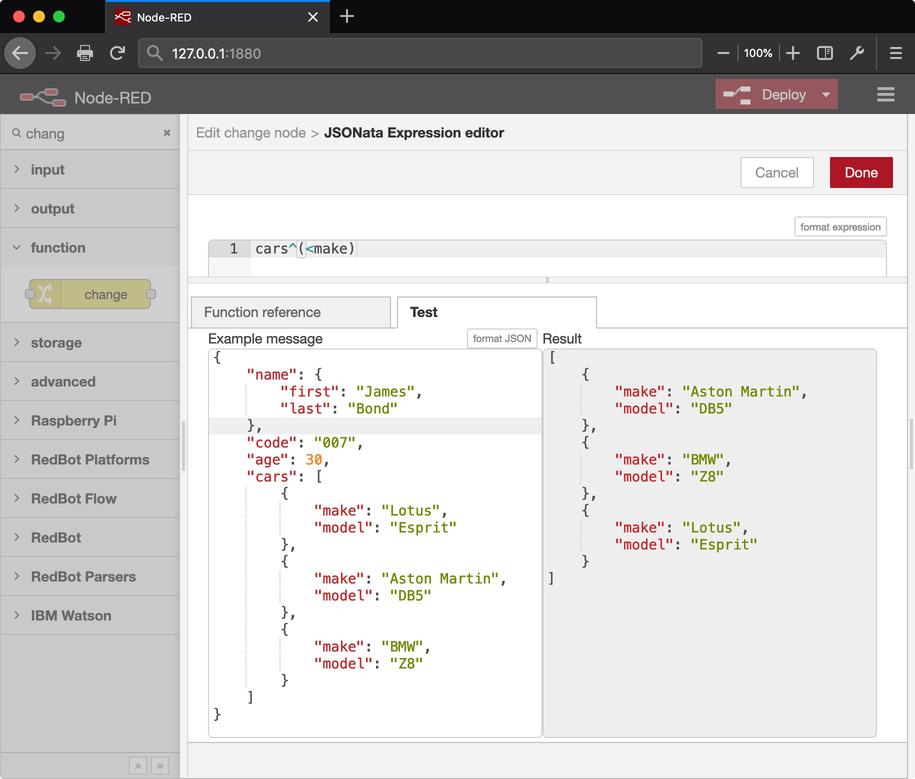Expand the output palette category

point(90,209)
